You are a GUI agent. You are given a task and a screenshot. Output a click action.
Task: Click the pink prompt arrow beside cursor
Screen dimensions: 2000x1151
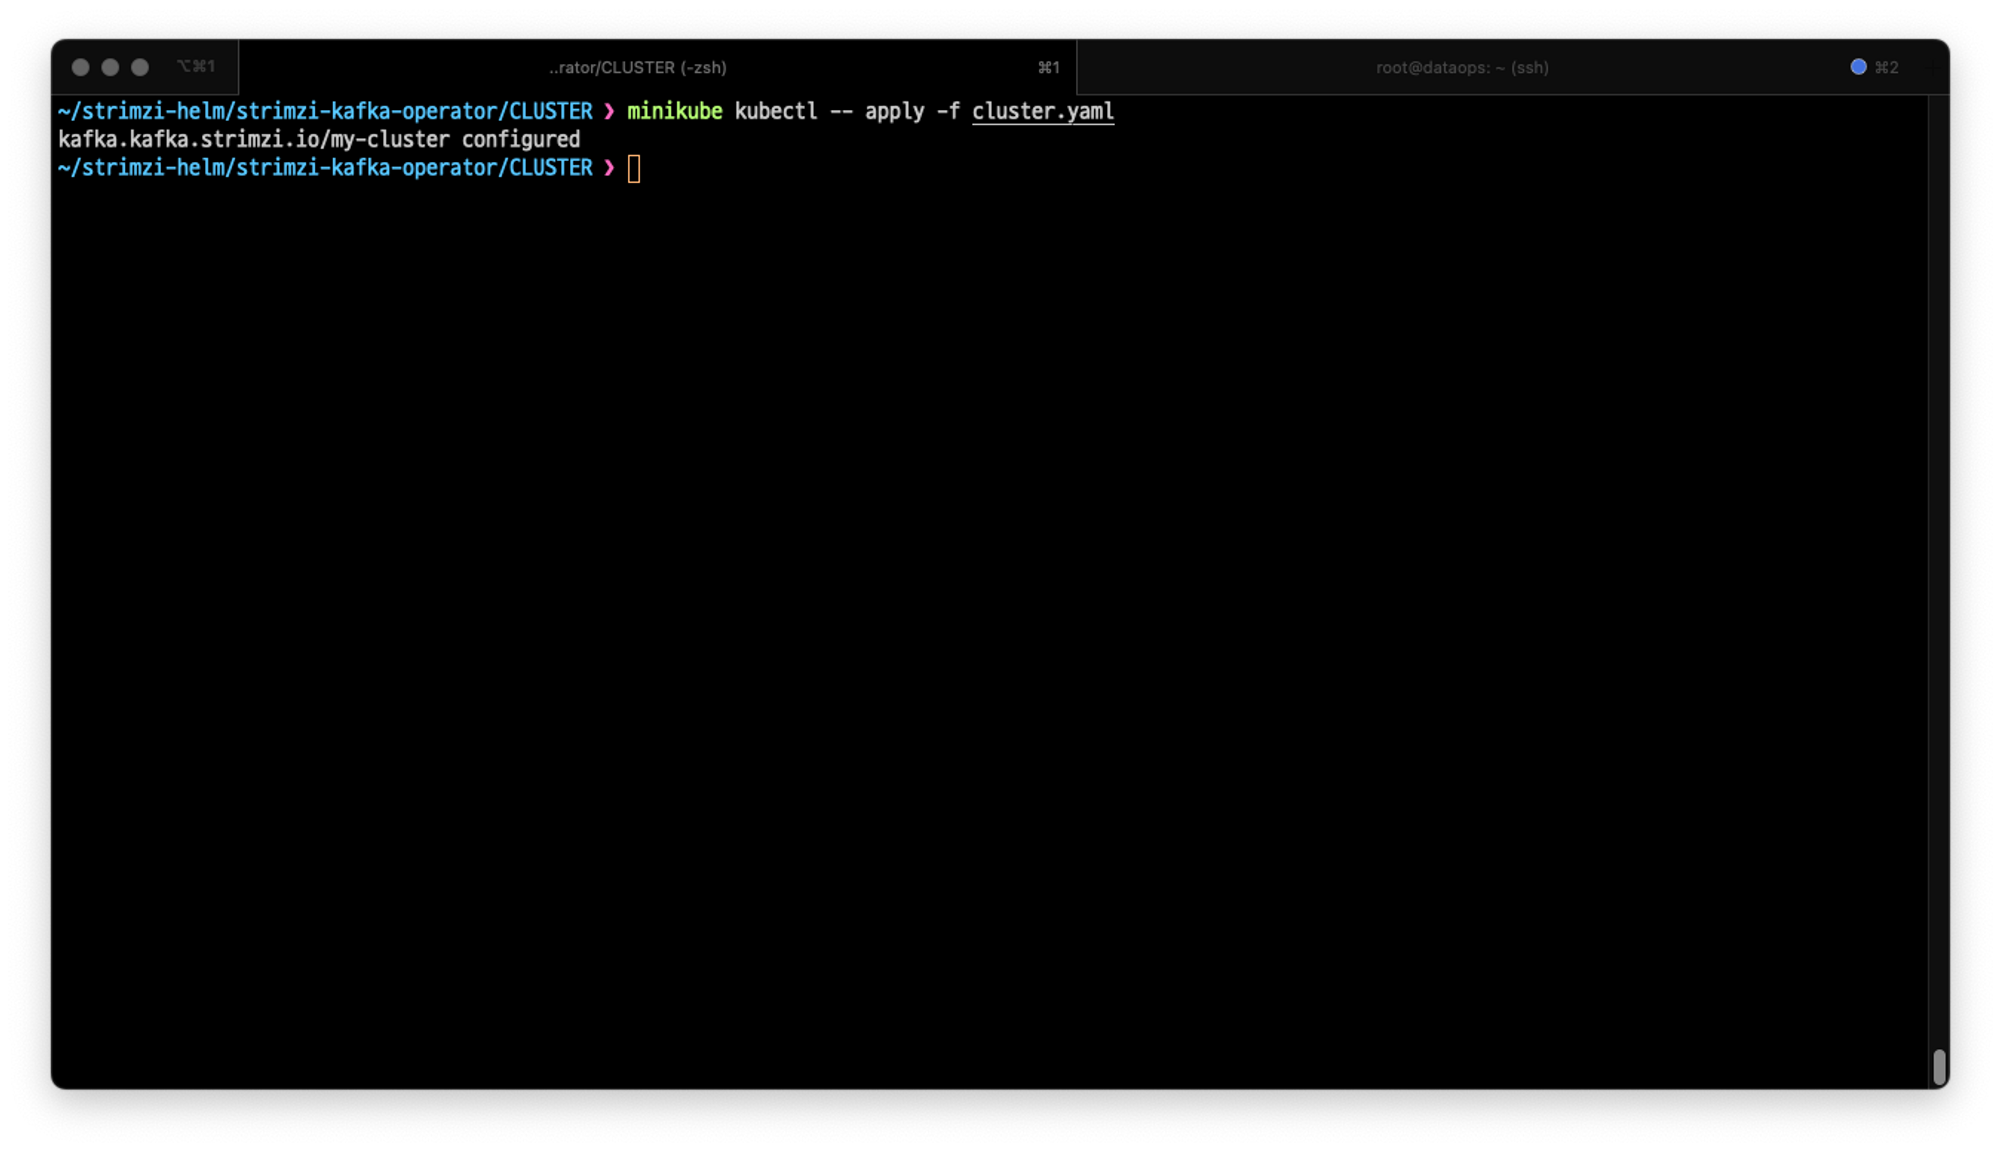(x=609, y=168)
